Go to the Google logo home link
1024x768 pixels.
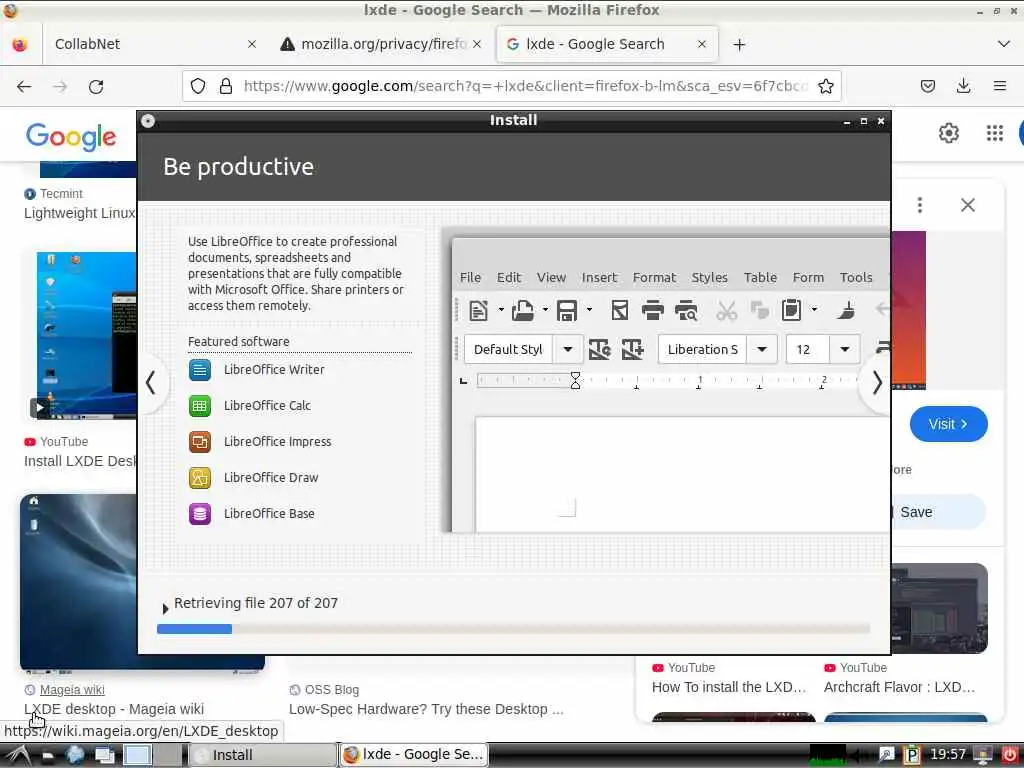coord(71,136)
